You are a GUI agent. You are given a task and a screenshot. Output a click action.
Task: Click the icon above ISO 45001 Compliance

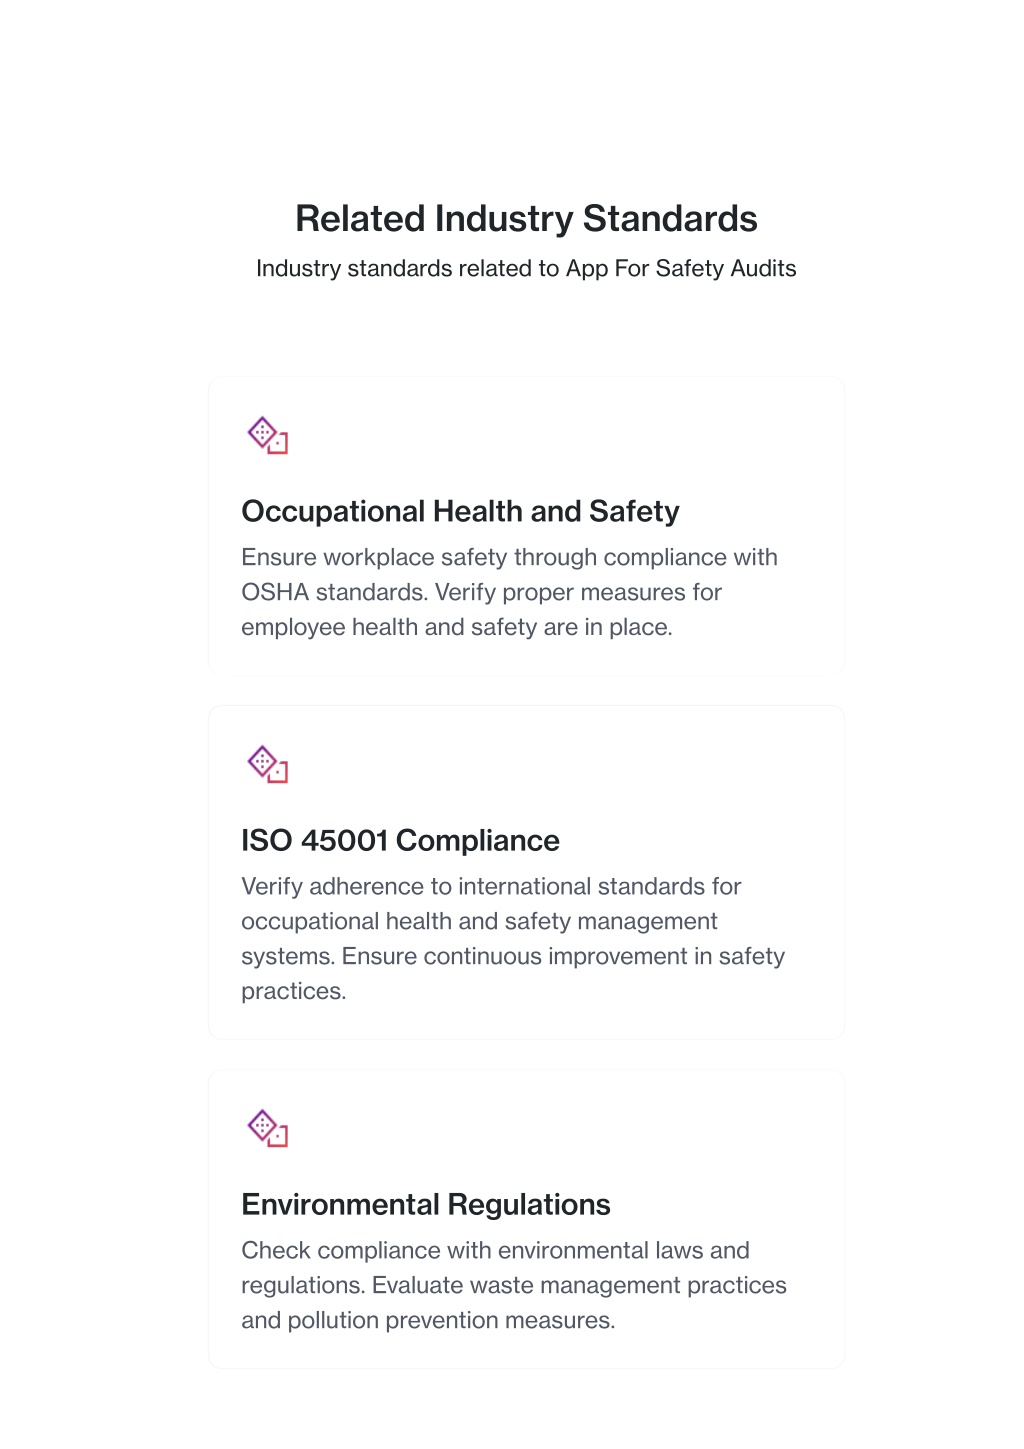pos(267,764)
